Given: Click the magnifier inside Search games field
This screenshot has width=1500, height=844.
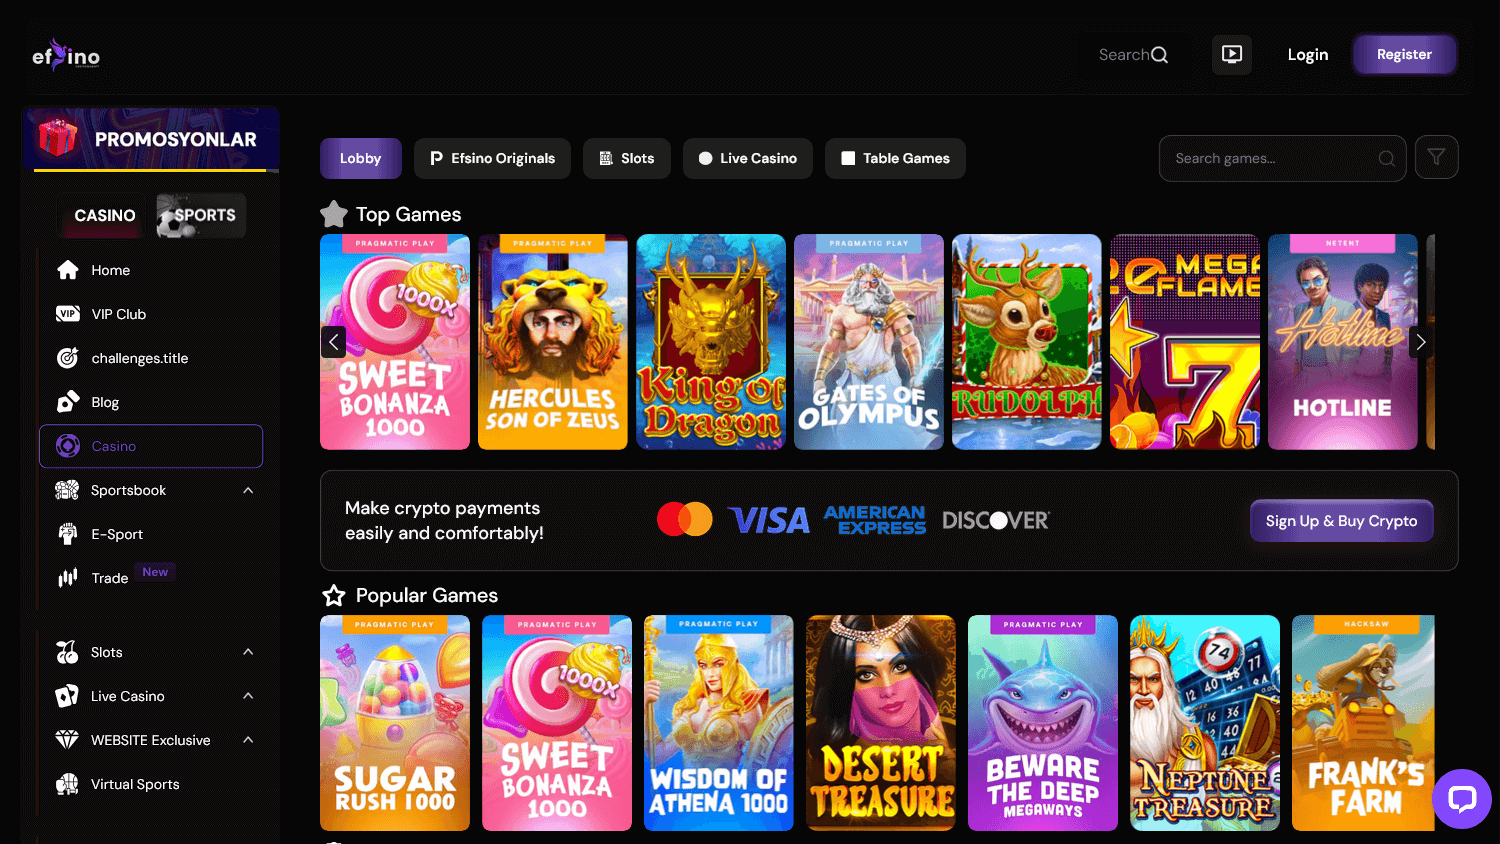Looking at the screenshot, I should 1387,158.
